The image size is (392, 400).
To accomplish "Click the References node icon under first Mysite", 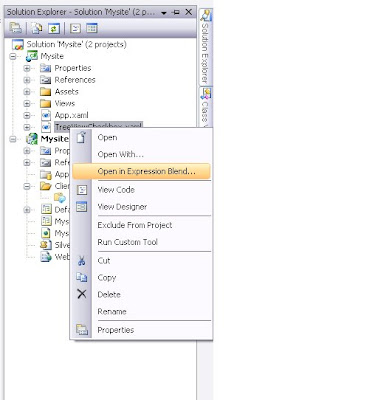I will 45,80.
